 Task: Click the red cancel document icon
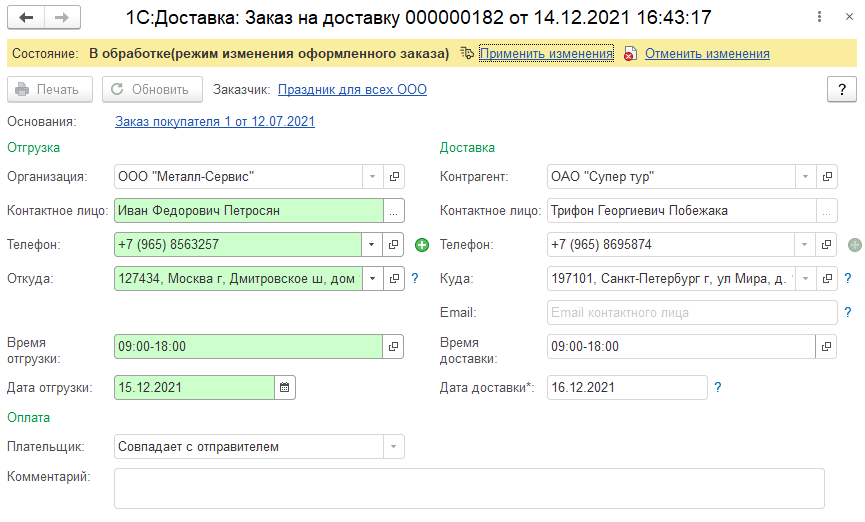point(630,54)
